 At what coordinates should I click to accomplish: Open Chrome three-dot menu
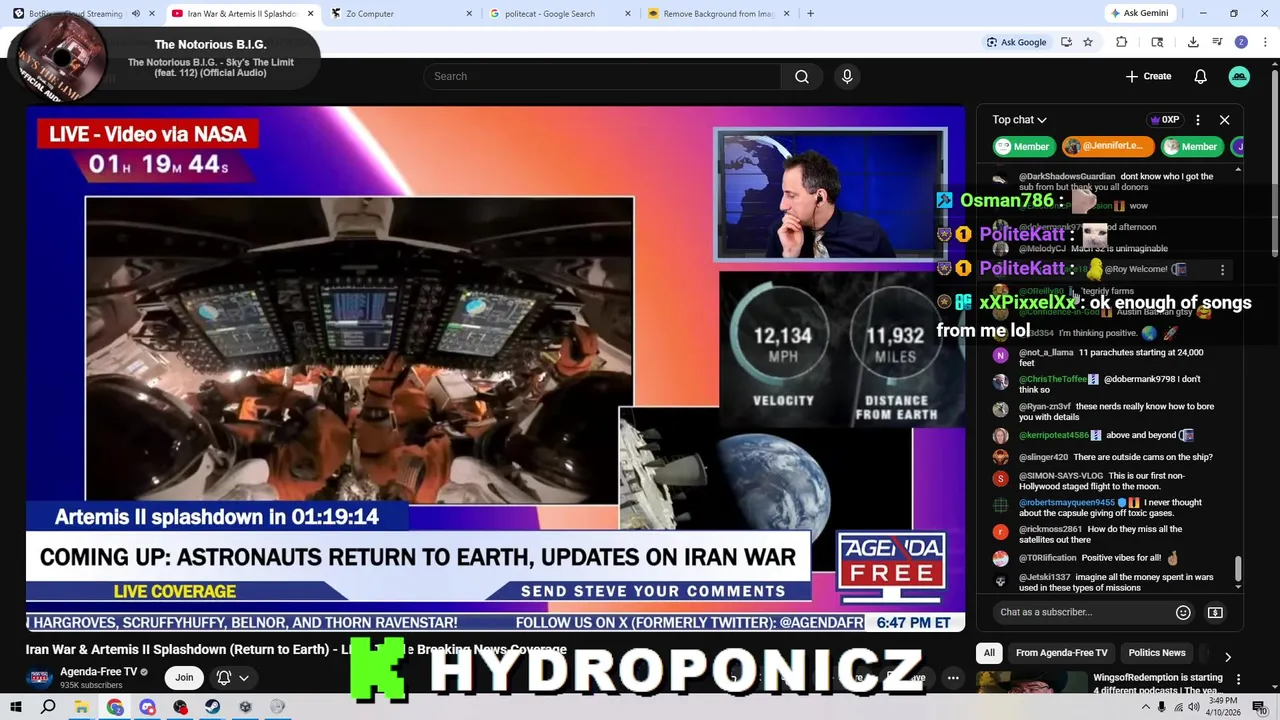[1265, 42]
